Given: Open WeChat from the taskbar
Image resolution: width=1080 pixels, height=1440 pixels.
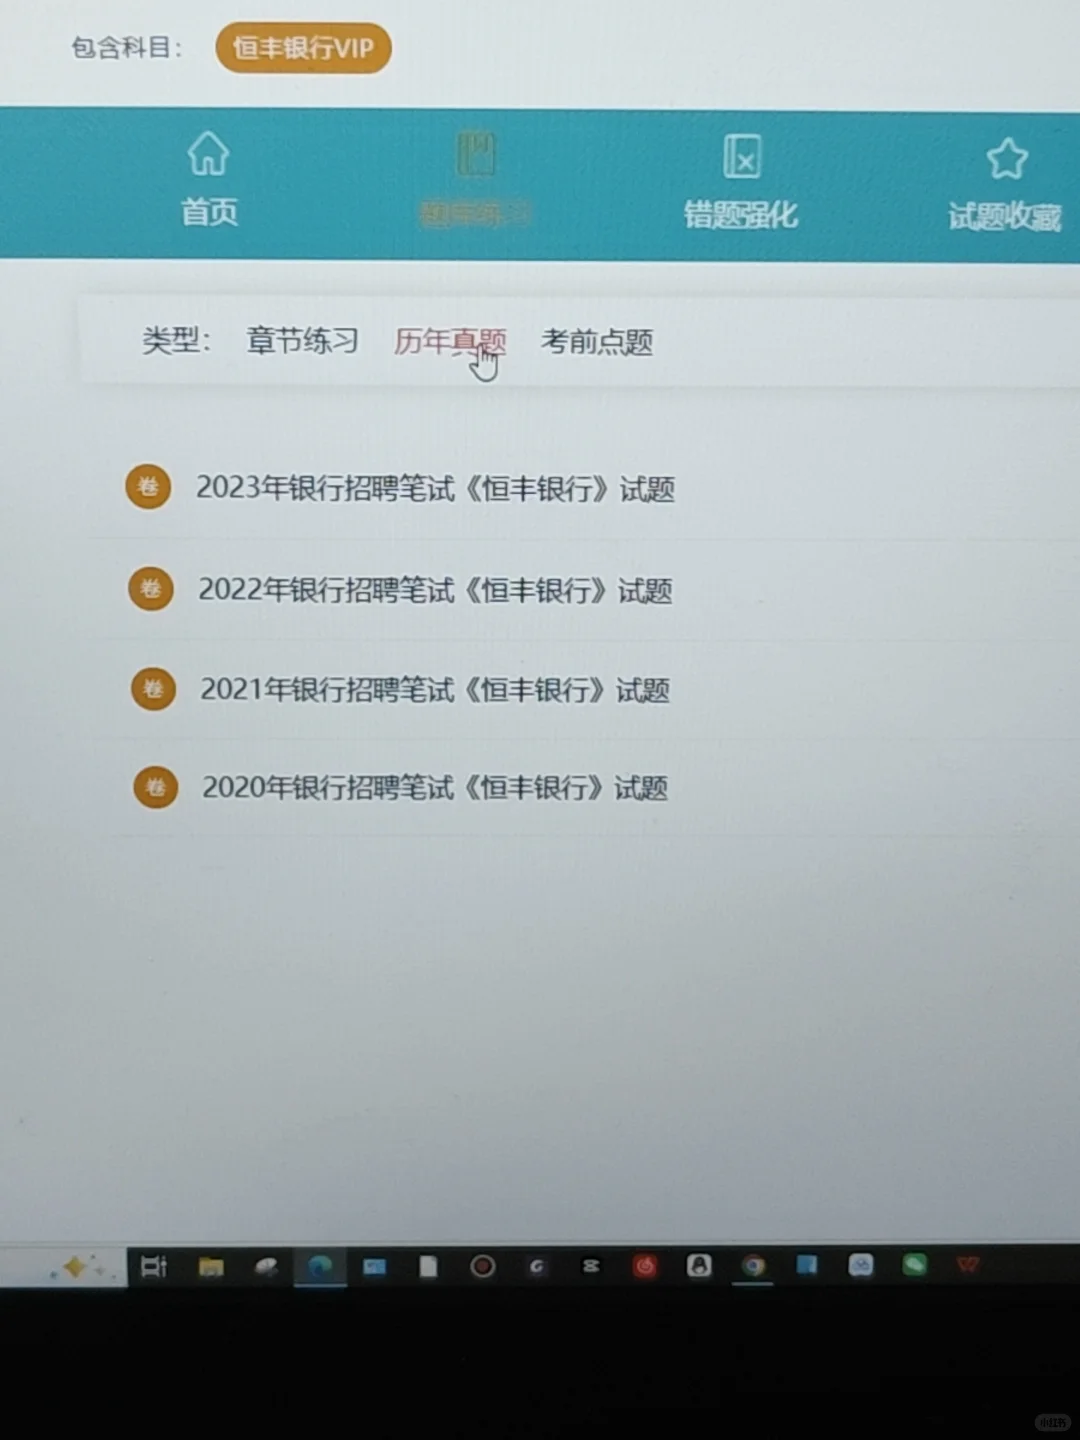Looking at the screenshot, I should tap(914, 1265).
